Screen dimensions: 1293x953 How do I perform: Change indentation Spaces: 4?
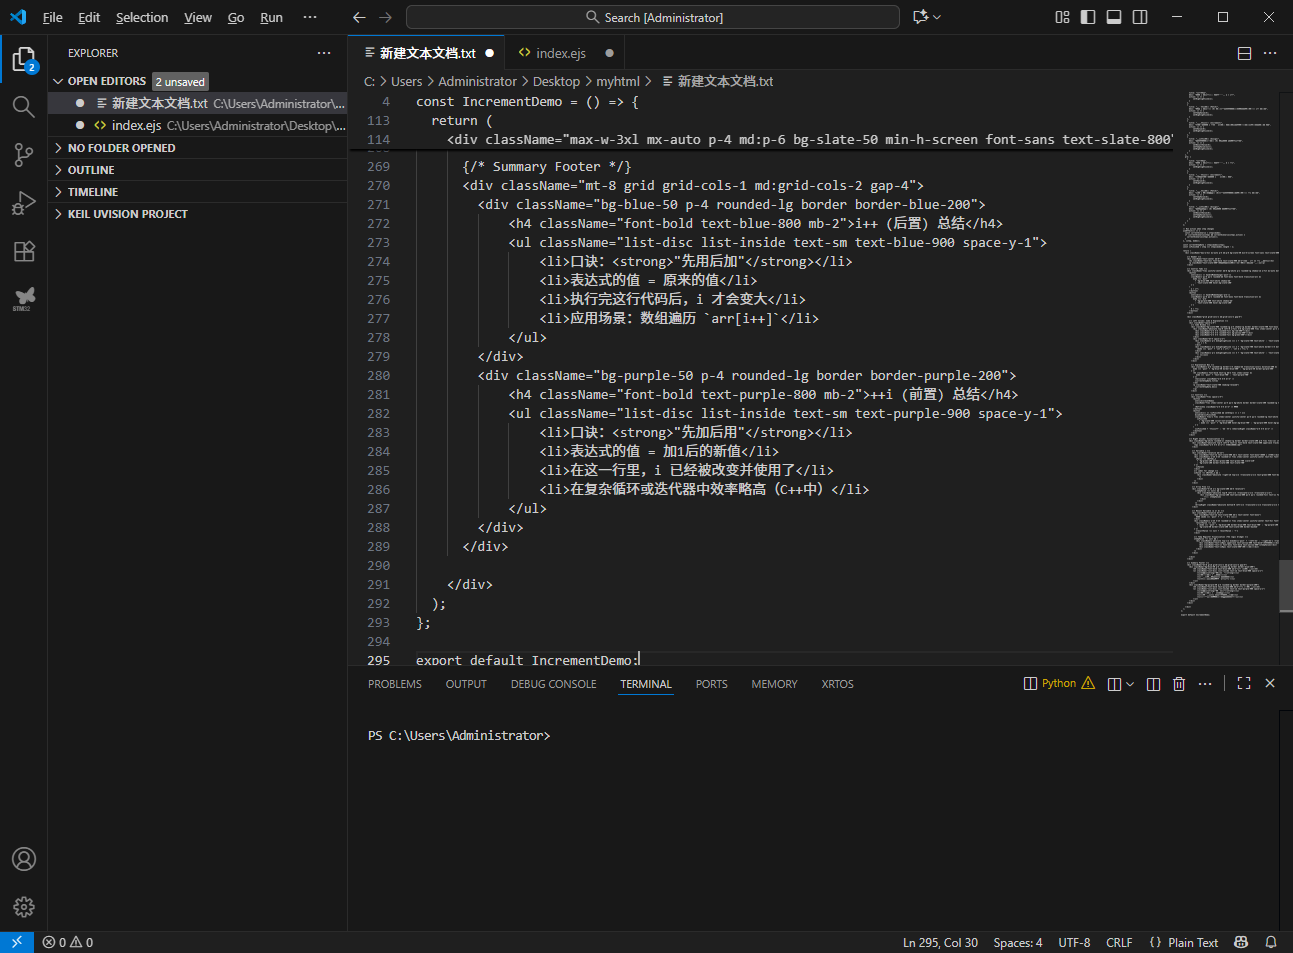point(1018,942)
